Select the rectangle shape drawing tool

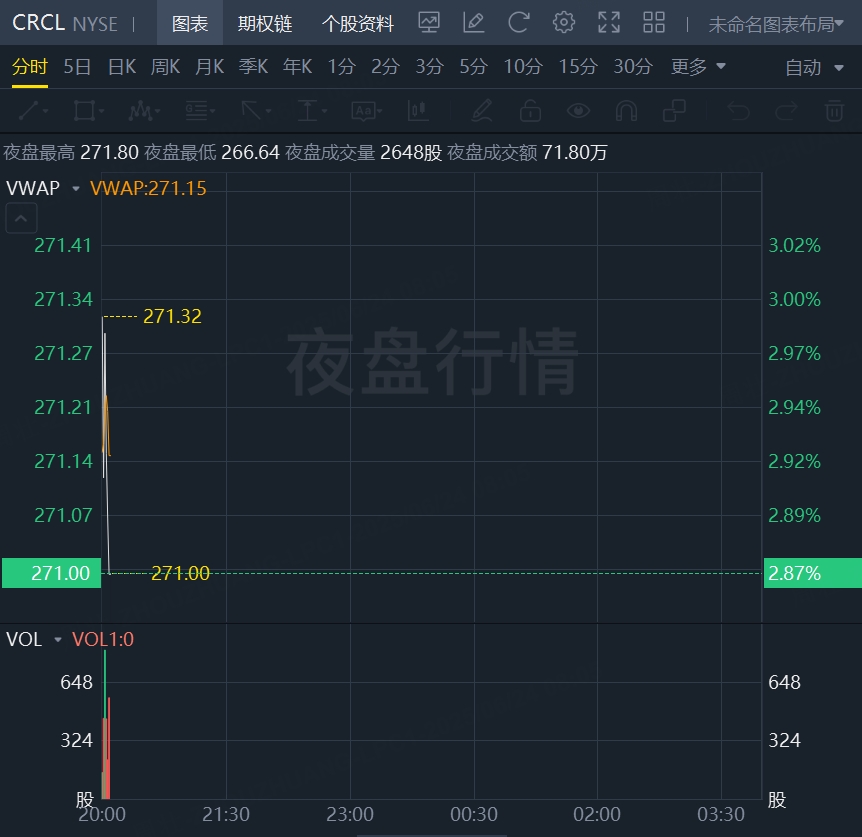pyautogui.click(x=89, y=111)
